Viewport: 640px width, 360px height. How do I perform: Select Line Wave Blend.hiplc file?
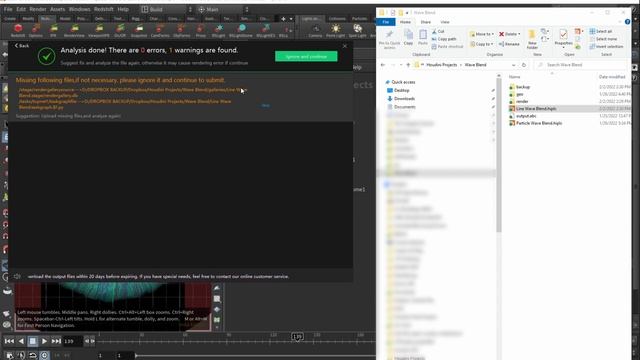536,109
